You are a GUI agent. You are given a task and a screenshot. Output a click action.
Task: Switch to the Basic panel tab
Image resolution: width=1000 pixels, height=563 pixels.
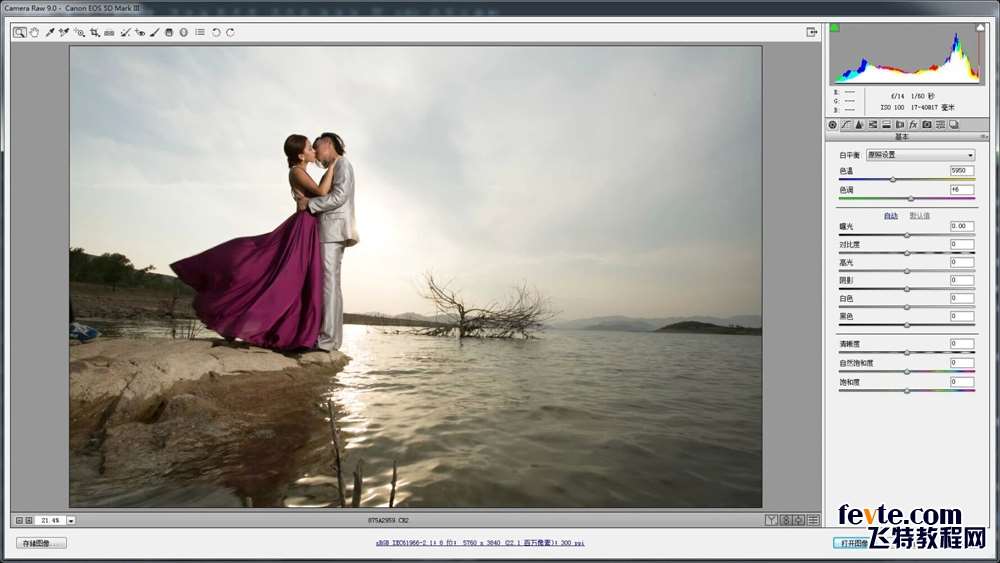coord(832,125)
